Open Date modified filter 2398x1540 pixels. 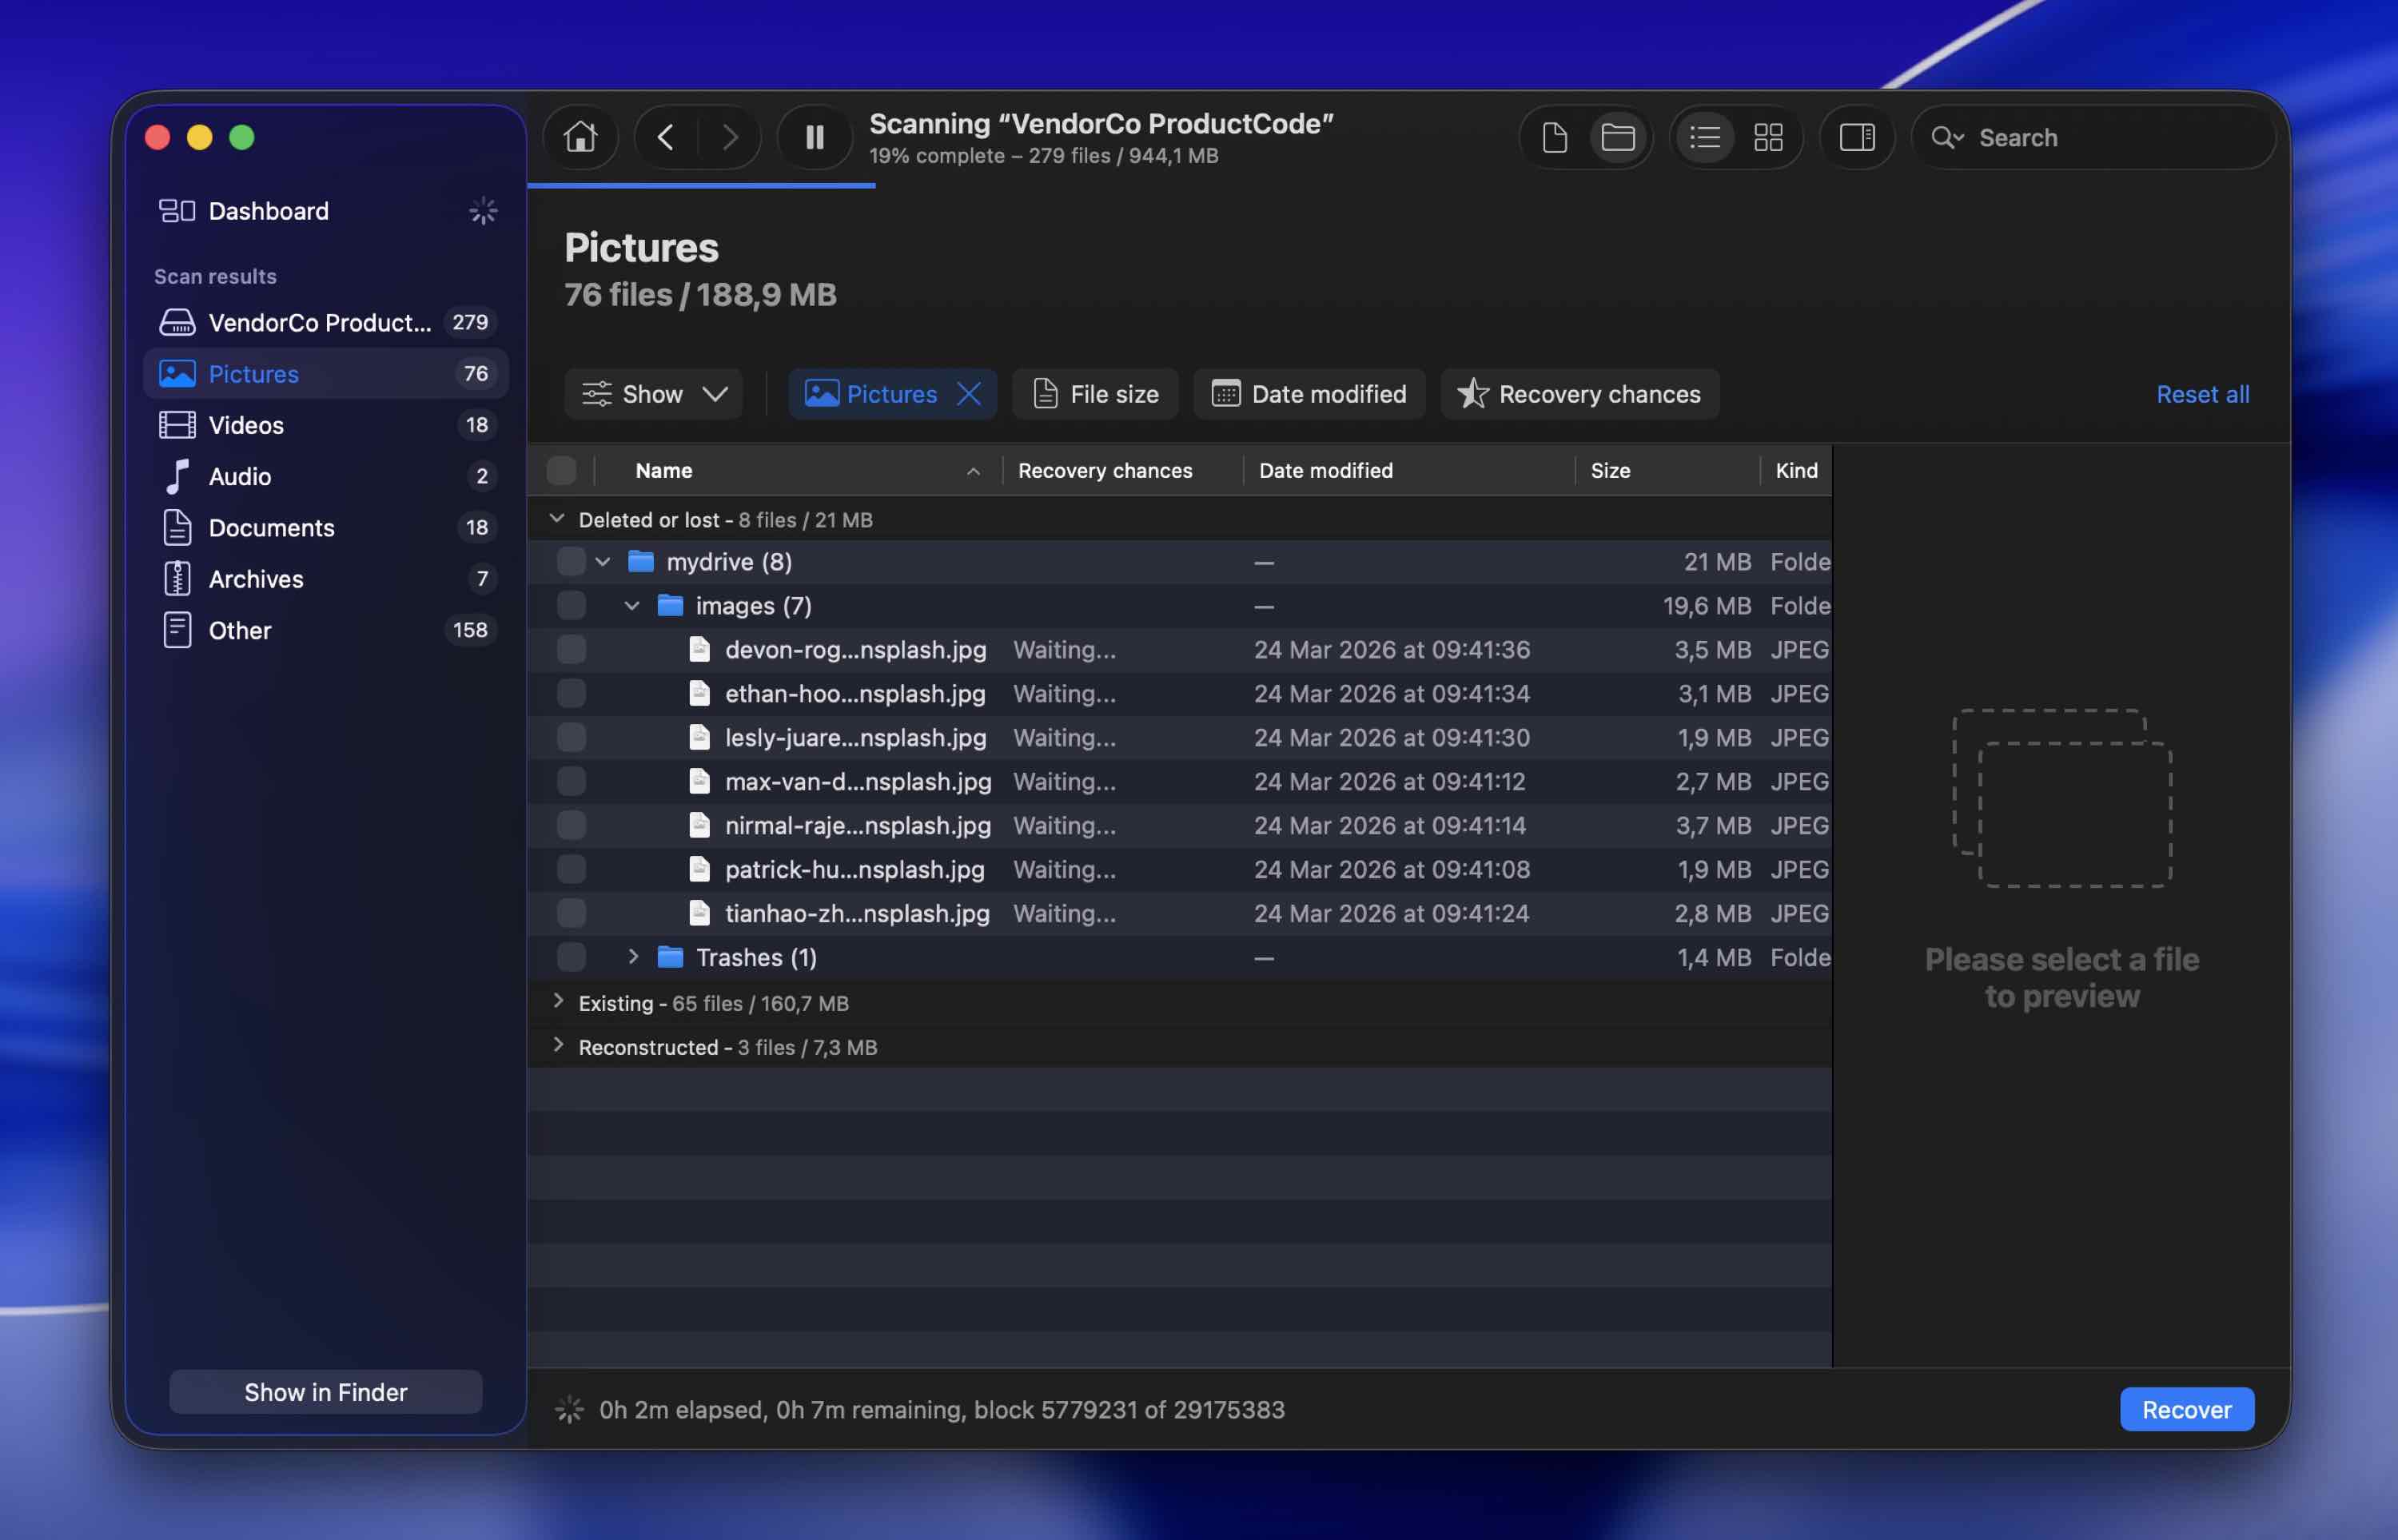tap(1309, 394)
